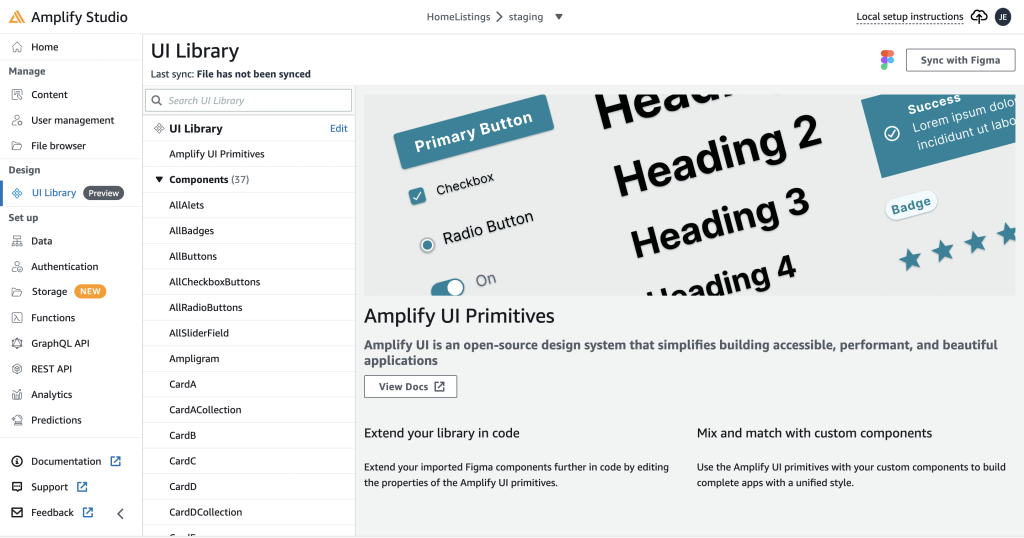Click the GraphQL API icon
Viewport: 1024px width, 538px height.
(17, 343)
